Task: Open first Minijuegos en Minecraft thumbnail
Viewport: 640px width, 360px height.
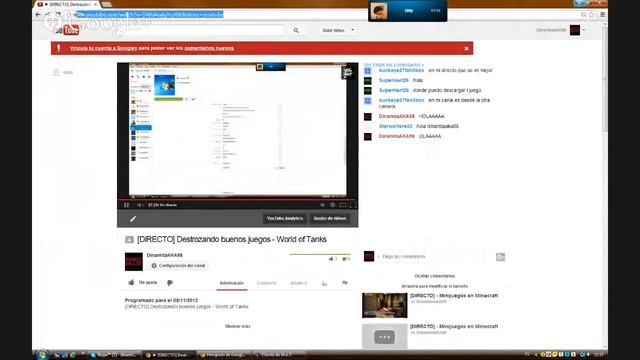Action: tap(384, 305)
